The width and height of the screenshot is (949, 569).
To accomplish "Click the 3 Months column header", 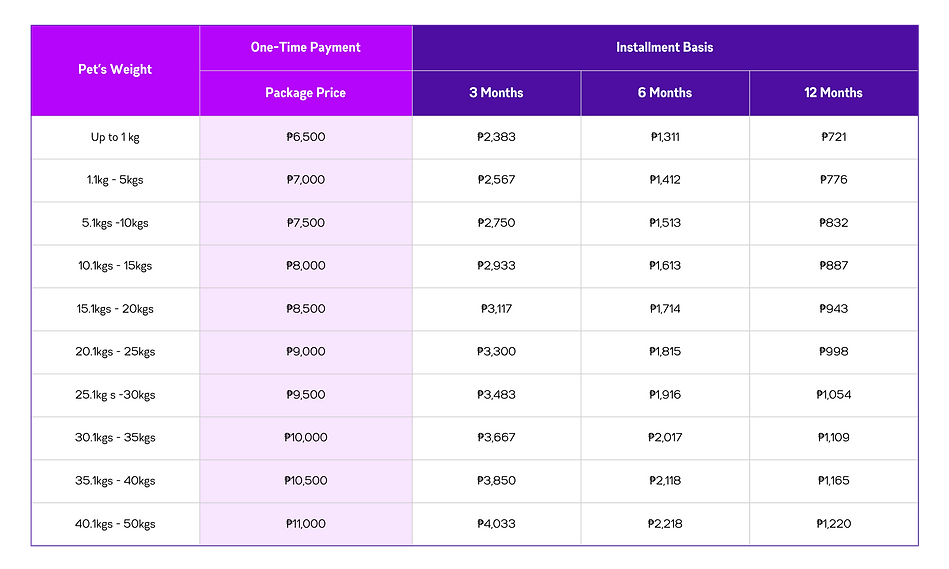I will 496,93.
